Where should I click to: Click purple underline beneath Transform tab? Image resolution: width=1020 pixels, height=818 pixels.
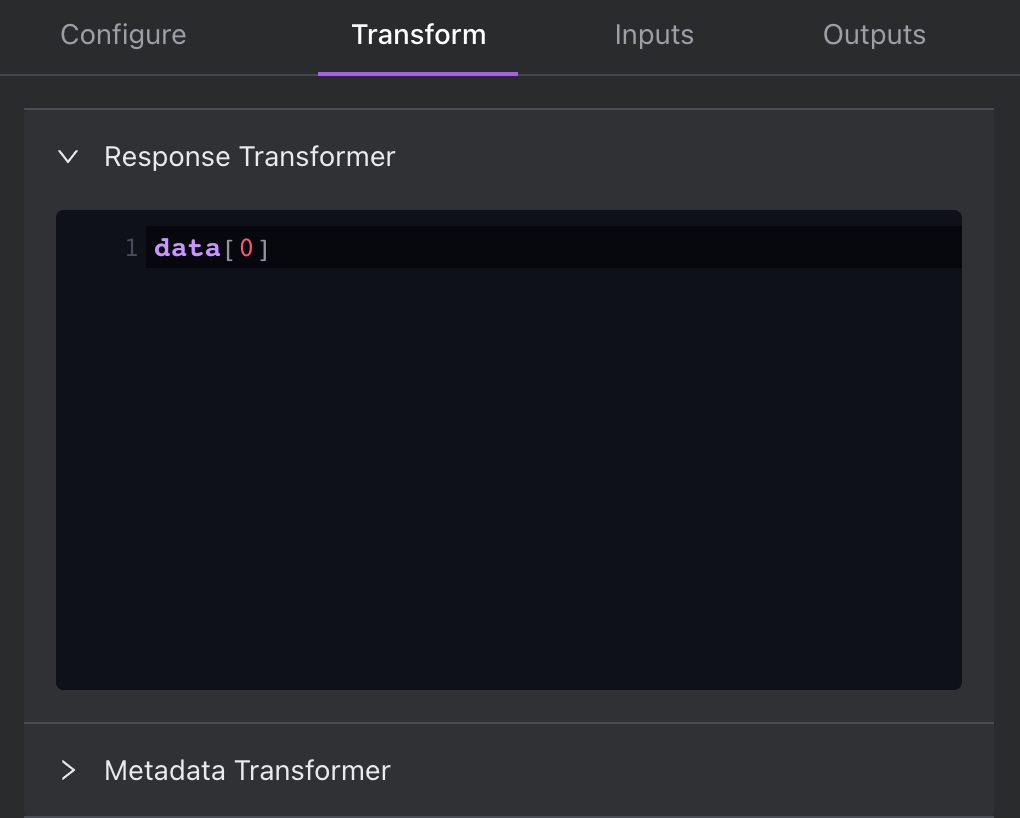418,73
